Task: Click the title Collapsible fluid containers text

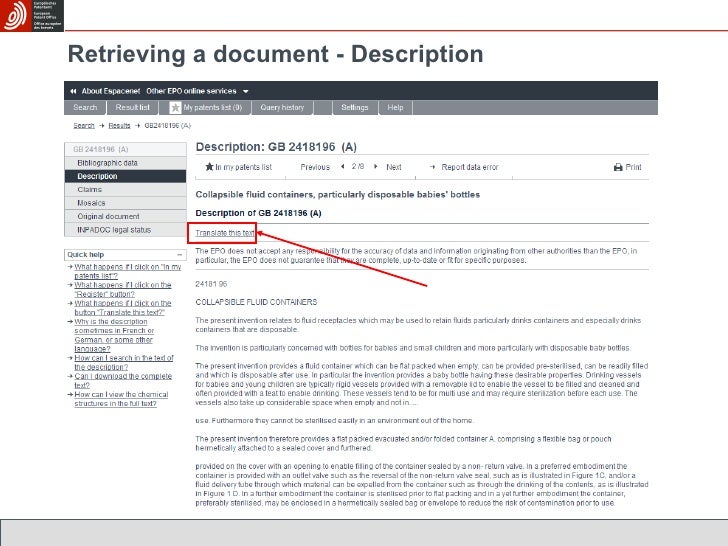Action: pos(338,195)
